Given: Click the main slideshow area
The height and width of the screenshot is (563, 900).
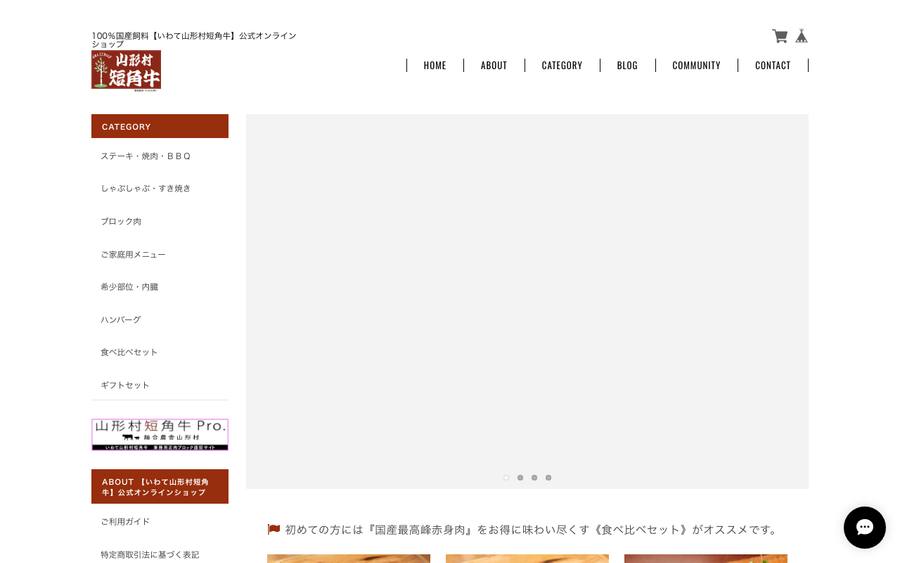Looking at the screenshot, I should 527,301.
